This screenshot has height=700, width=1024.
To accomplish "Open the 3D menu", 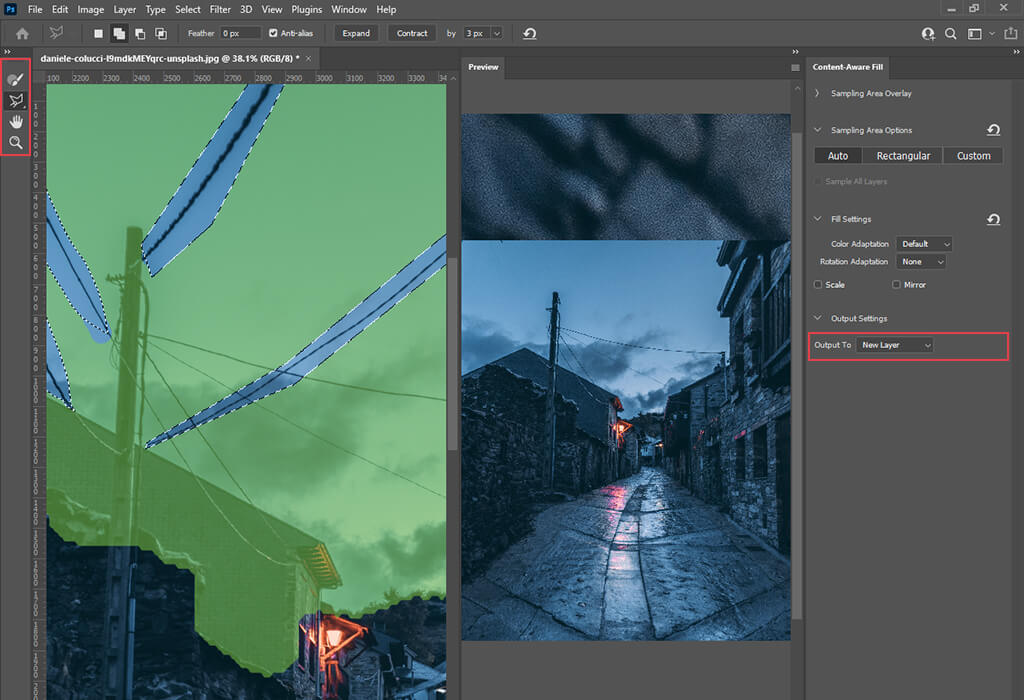I will 246,9.
